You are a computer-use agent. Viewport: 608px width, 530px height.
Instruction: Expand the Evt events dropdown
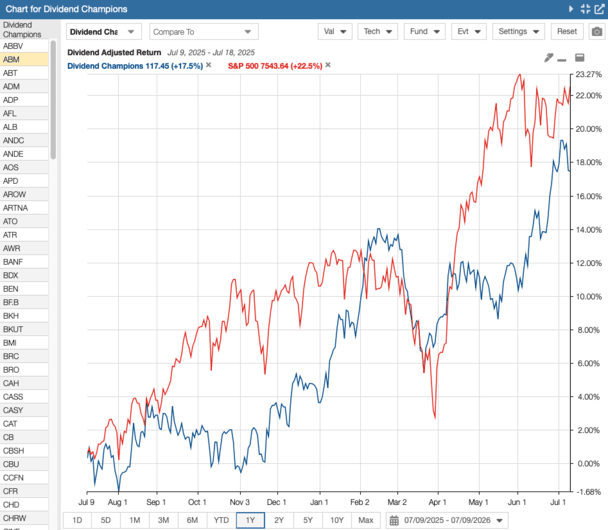(469, 31)
